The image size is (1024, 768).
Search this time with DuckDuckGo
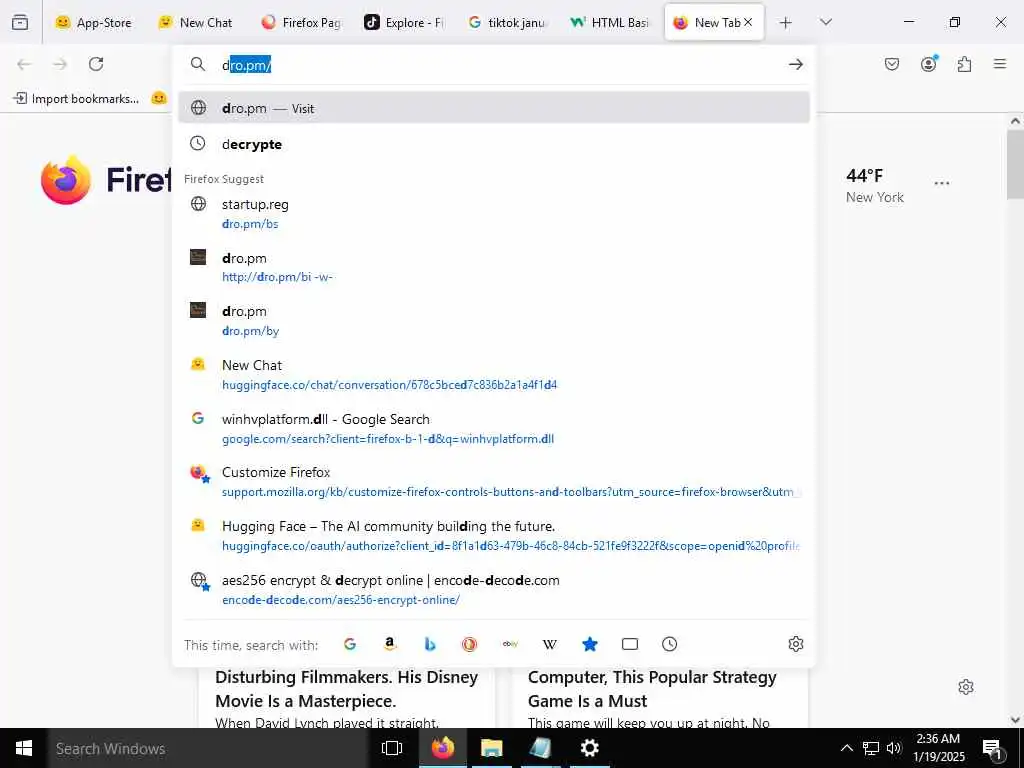pyautogui.click(x=470, y=645)
